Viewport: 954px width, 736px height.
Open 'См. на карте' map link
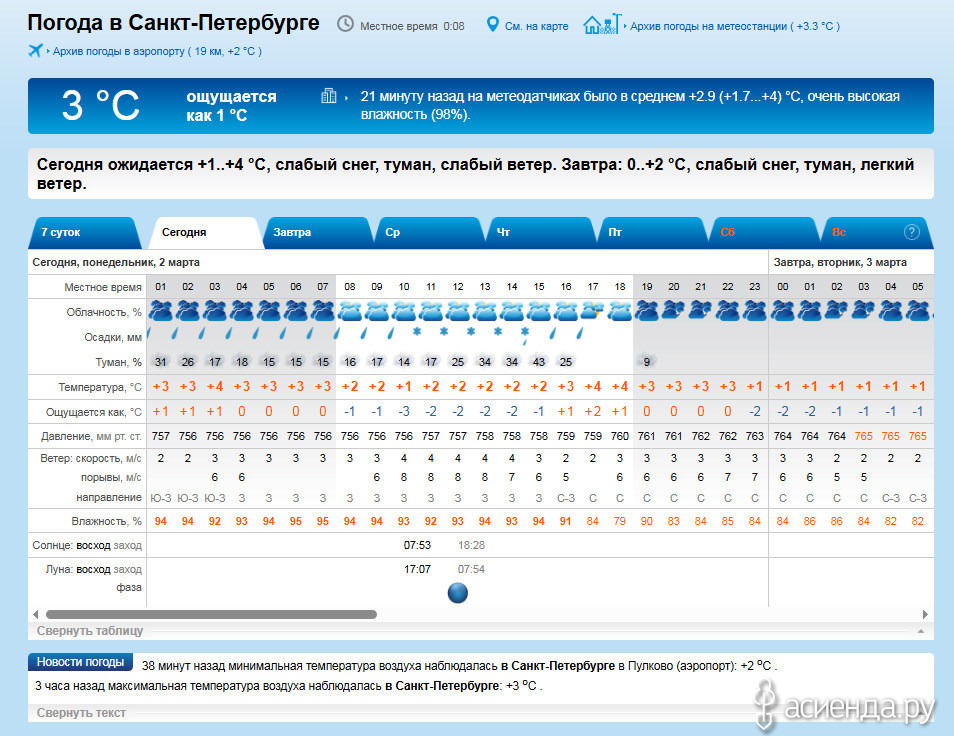[537, 26]
